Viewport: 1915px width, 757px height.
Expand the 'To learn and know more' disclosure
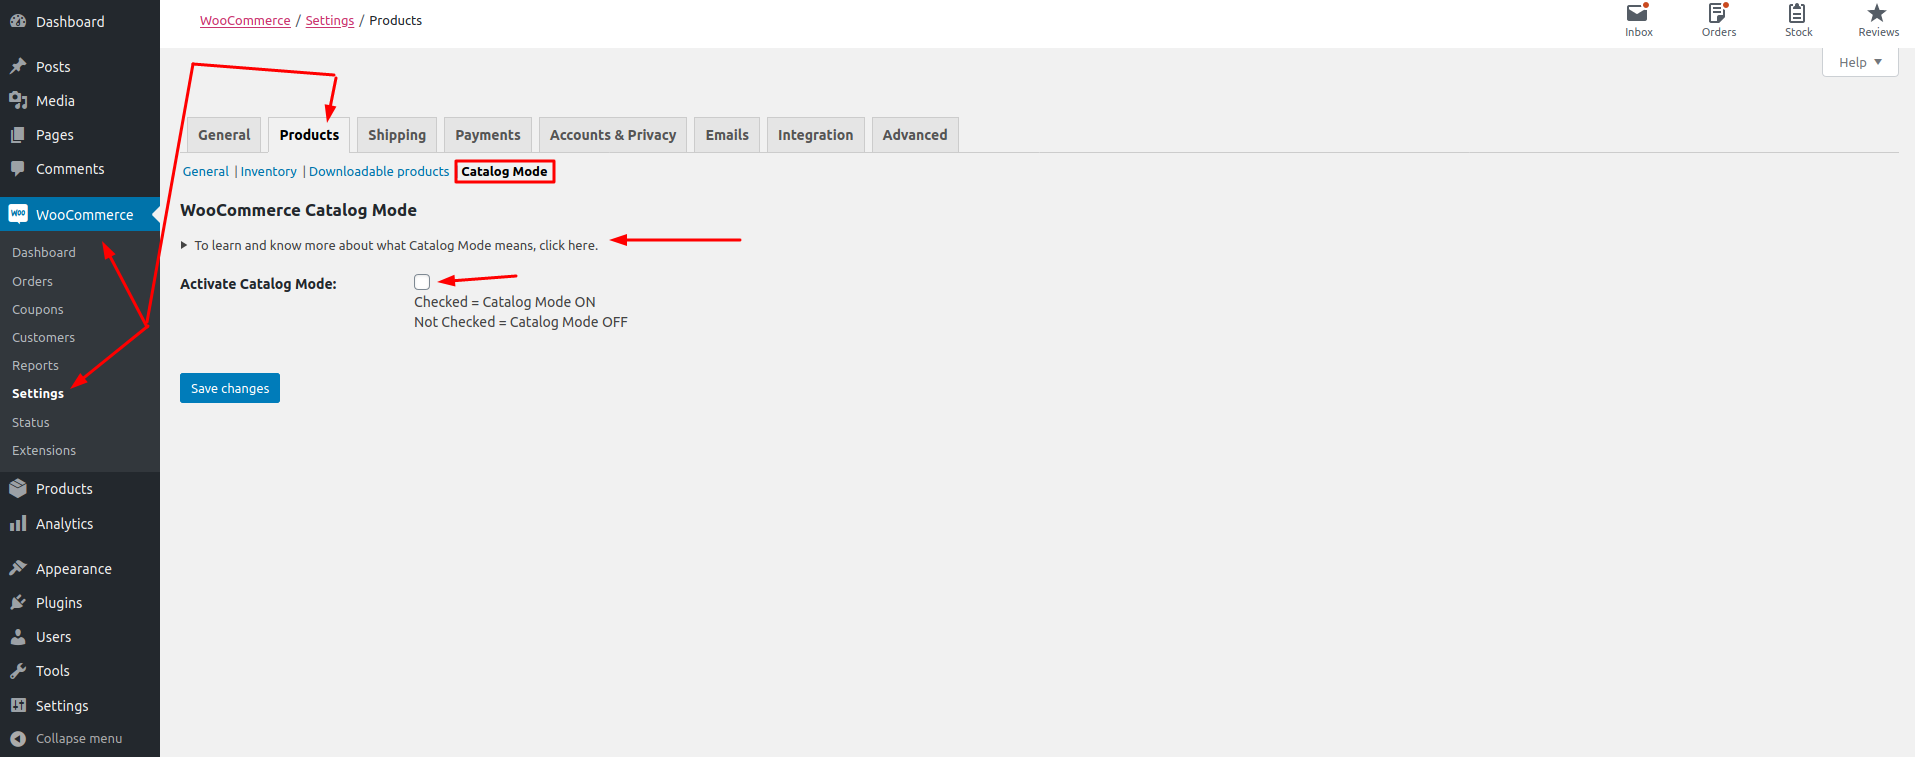click(389, 245)
